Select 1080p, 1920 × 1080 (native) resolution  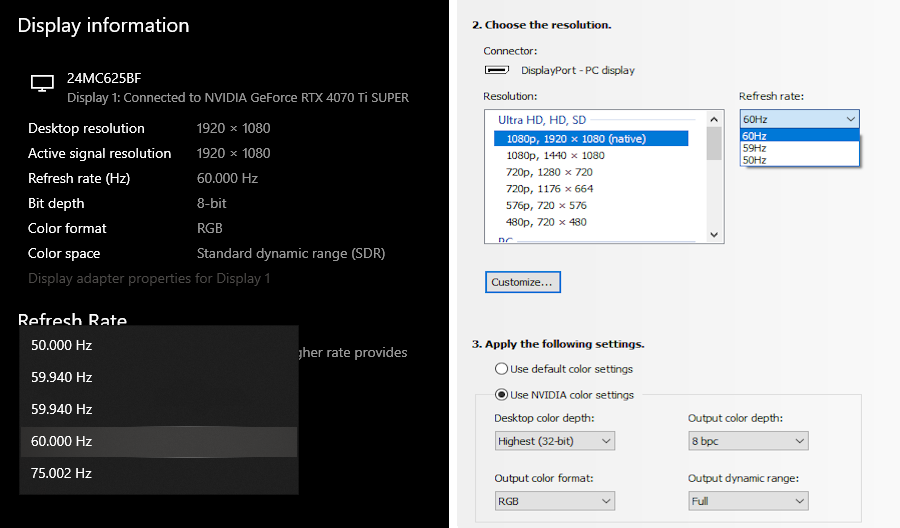tap(591, 138)
